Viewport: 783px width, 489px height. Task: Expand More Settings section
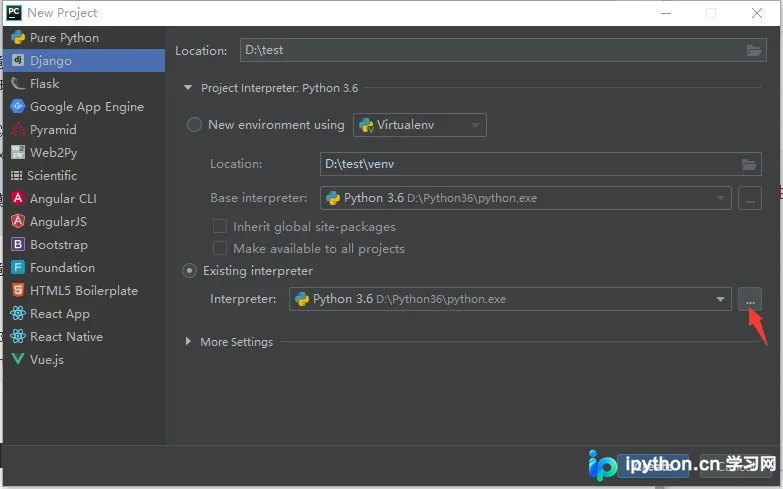click(x=188, y=342)
